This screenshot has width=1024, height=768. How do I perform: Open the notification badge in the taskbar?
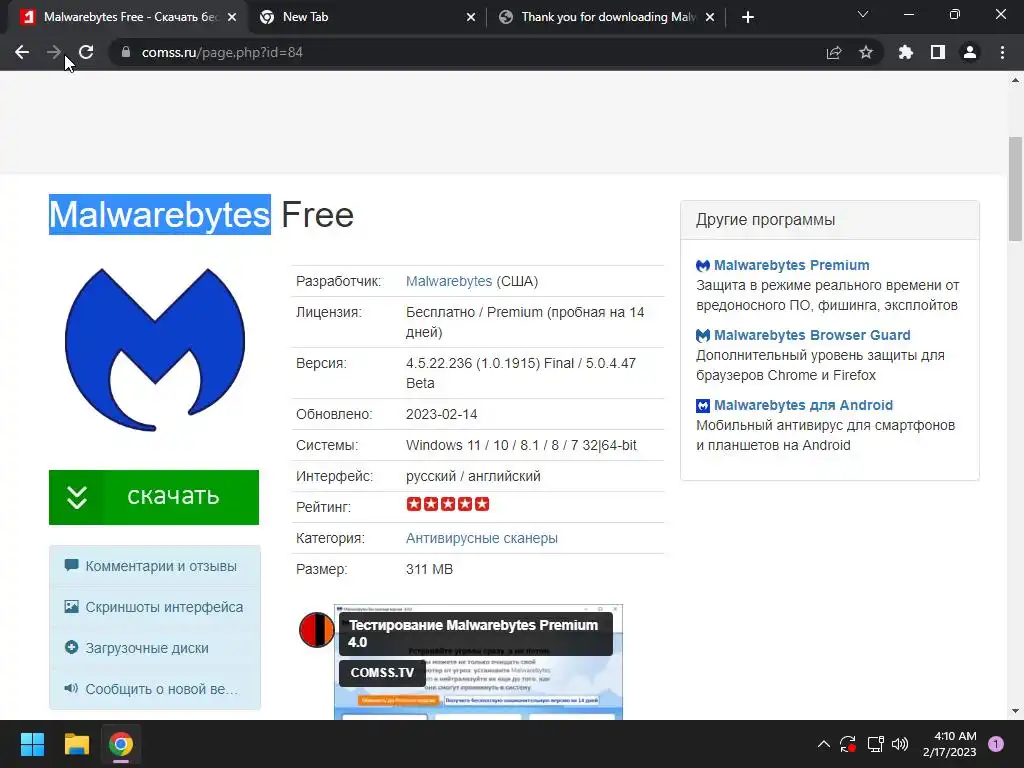coord(996,744)
